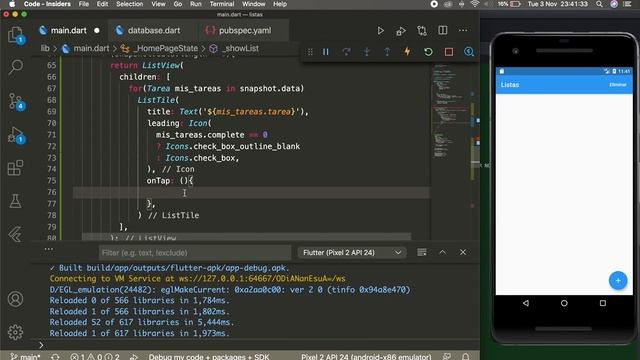Click the debug-run icon in editor title

pyautogui.click(x=401, y=31)
